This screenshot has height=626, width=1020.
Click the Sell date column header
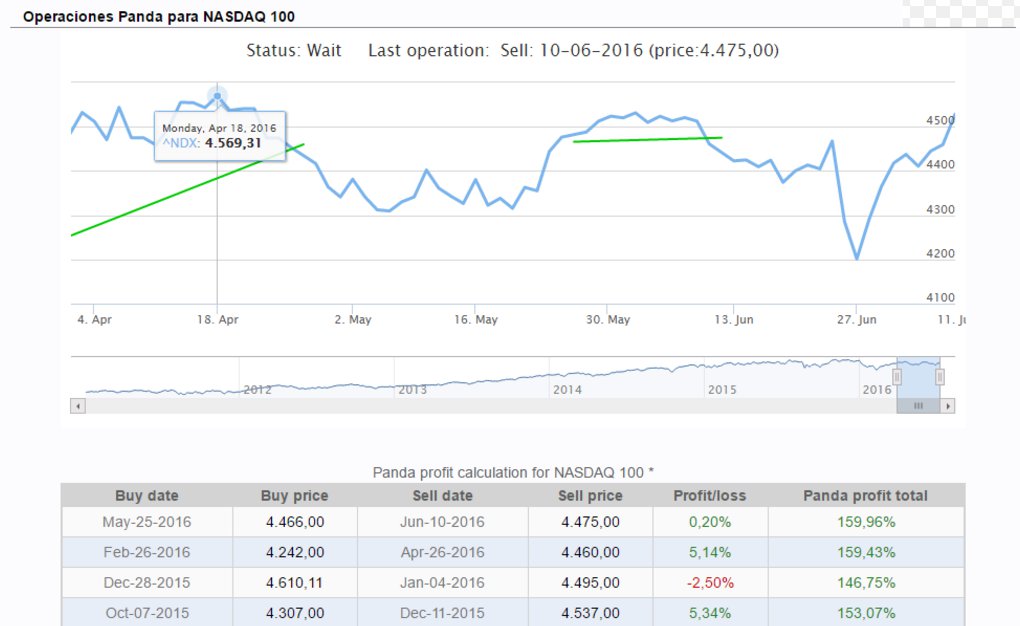click(442, 495)
